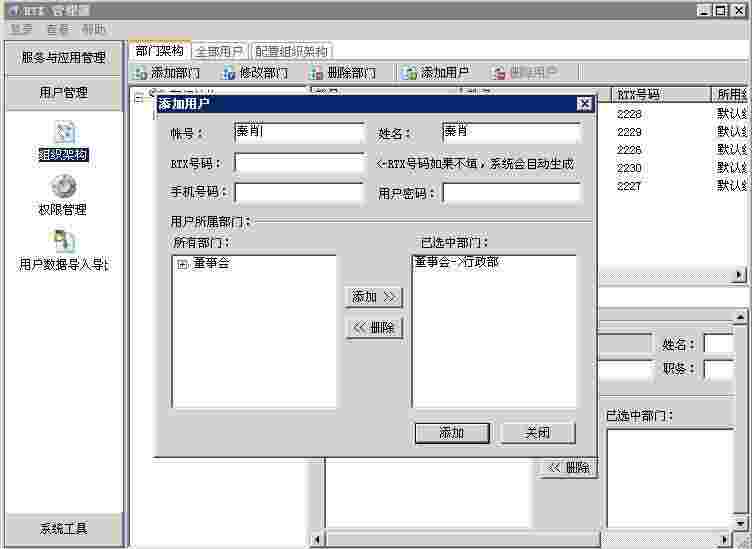Click the 添加部门 toolbar button
The height and width of the screenshot is (549, 752).
pos(167,73)
